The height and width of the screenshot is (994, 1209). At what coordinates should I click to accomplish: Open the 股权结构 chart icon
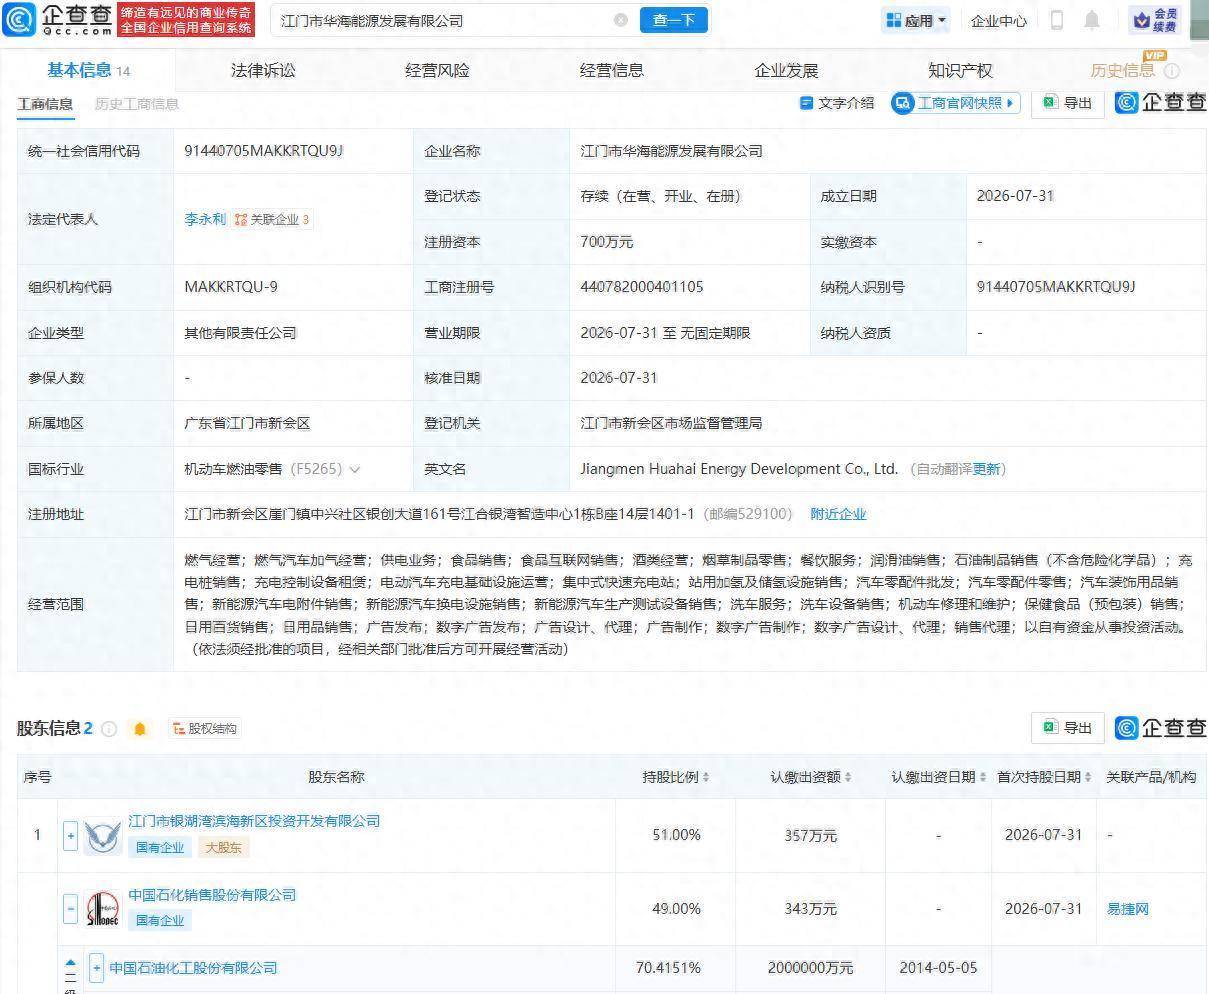point(205,729)
